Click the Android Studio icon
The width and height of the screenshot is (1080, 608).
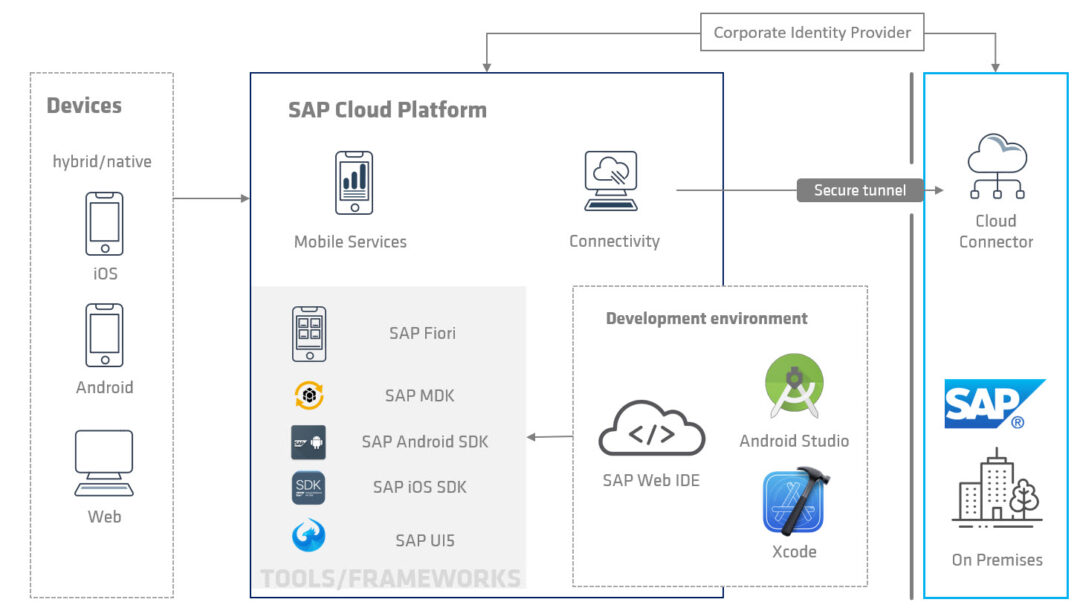tap(794, 386)
